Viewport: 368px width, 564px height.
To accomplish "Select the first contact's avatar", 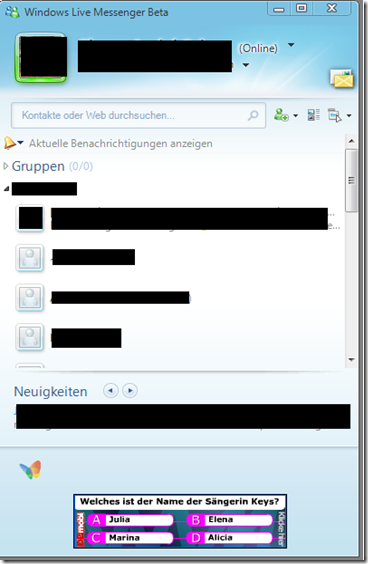I will 30,218.
